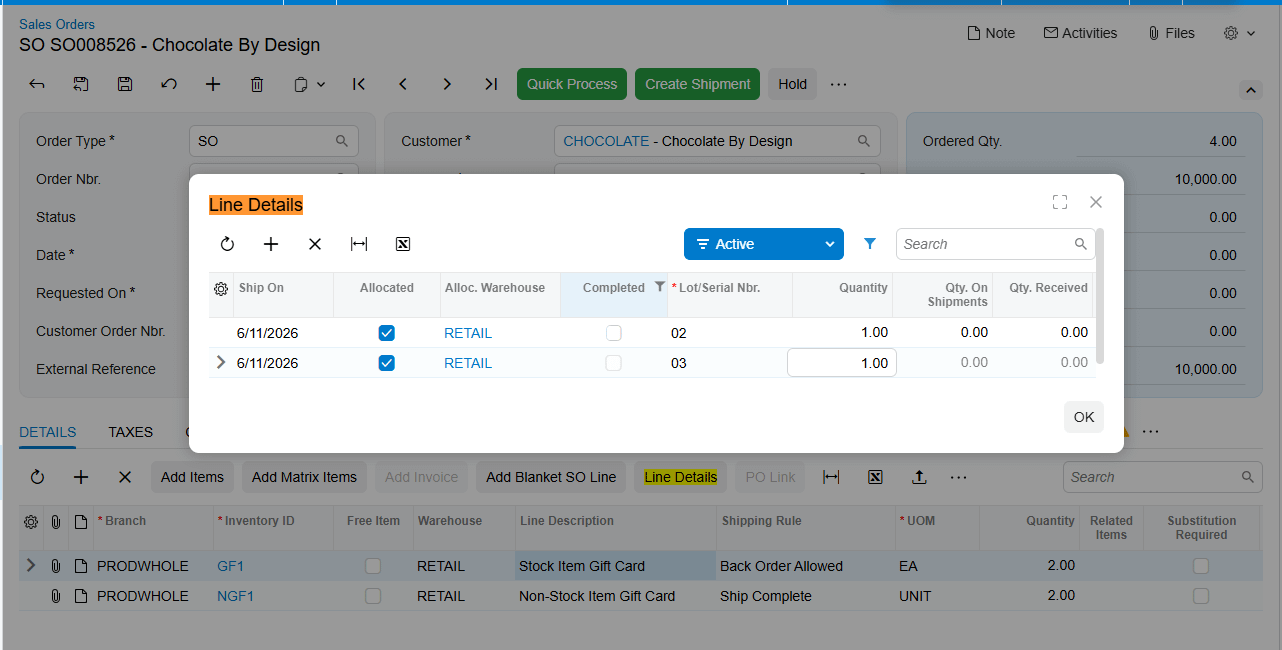Go to the last record
The height and width of the screenshot is (650, 1282).
pyautogui.click(x=491, y=84)
